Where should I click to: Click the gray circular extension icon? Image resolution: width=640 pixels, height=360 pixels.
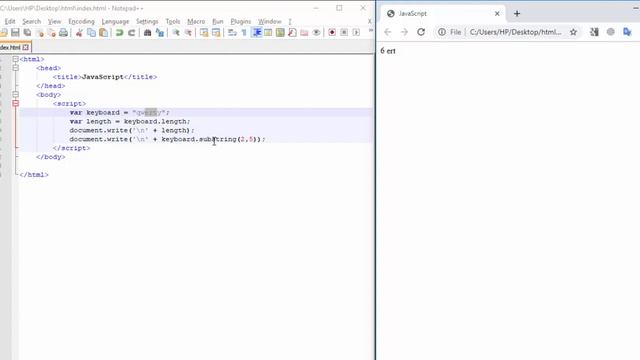pos(611,32)
